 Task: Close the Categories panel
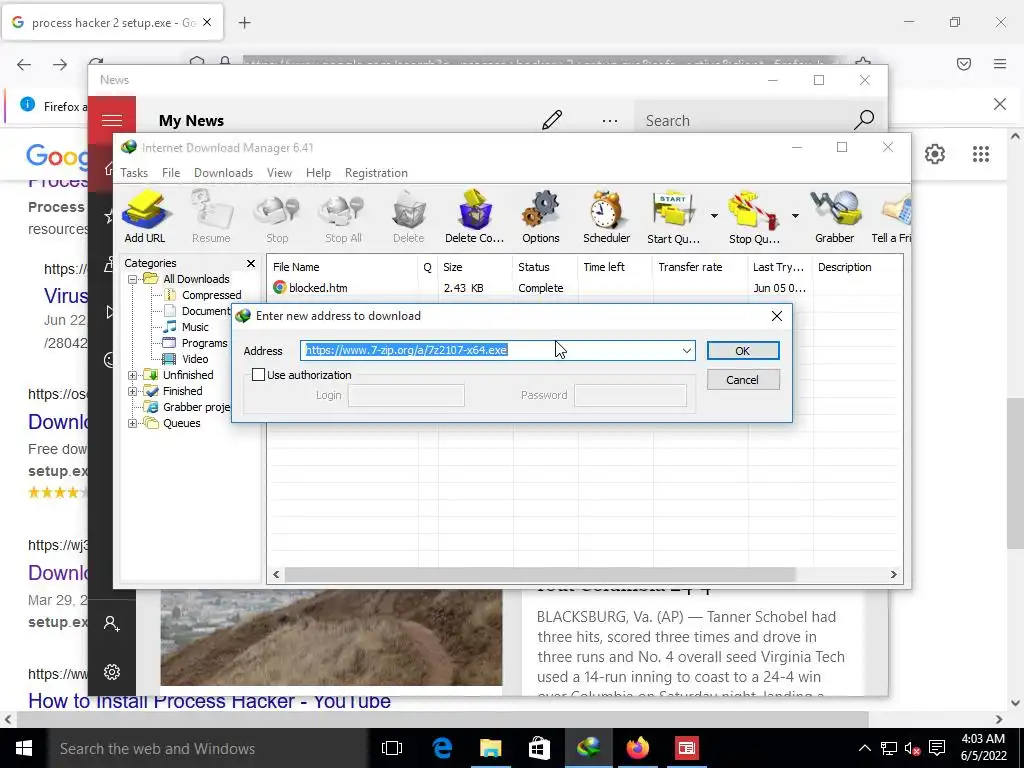pos(251,263)
